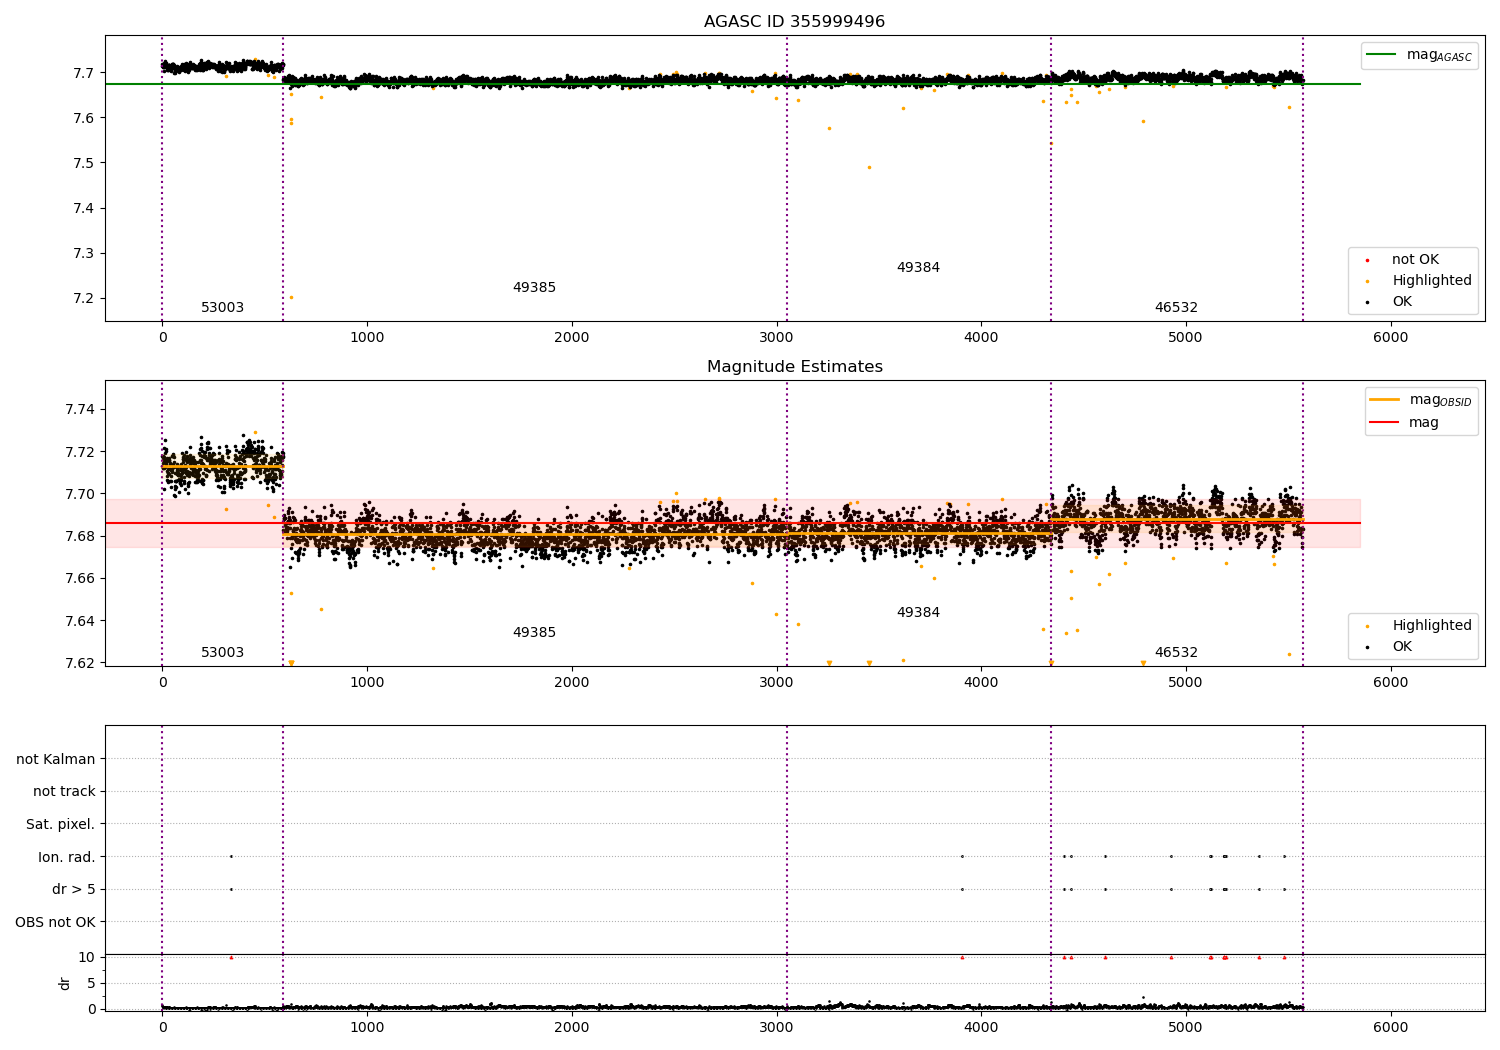1500x1050 pixels.
Task: Click the 46532 label in Magnitude Estimates plot
Action: pyautogui.click(x=1176, y=653)
